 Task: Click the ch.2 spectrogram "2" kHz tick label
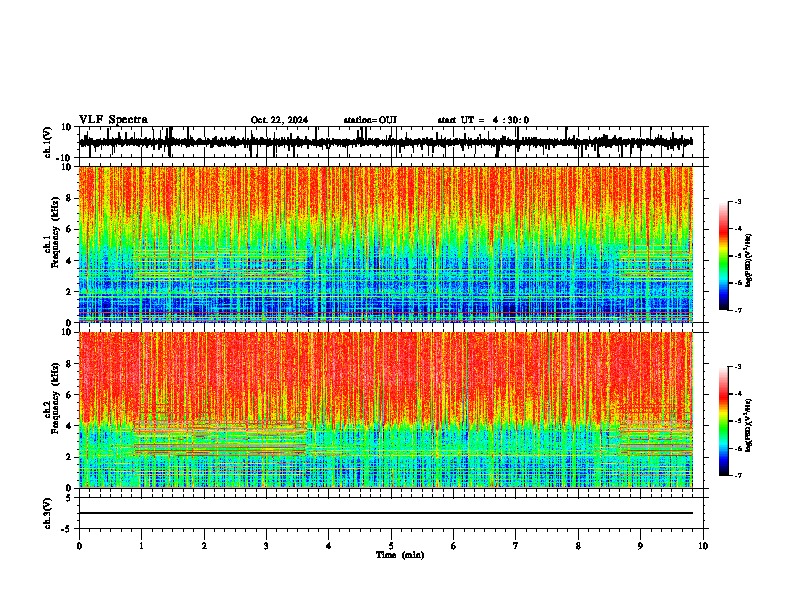tap(69, 457)
